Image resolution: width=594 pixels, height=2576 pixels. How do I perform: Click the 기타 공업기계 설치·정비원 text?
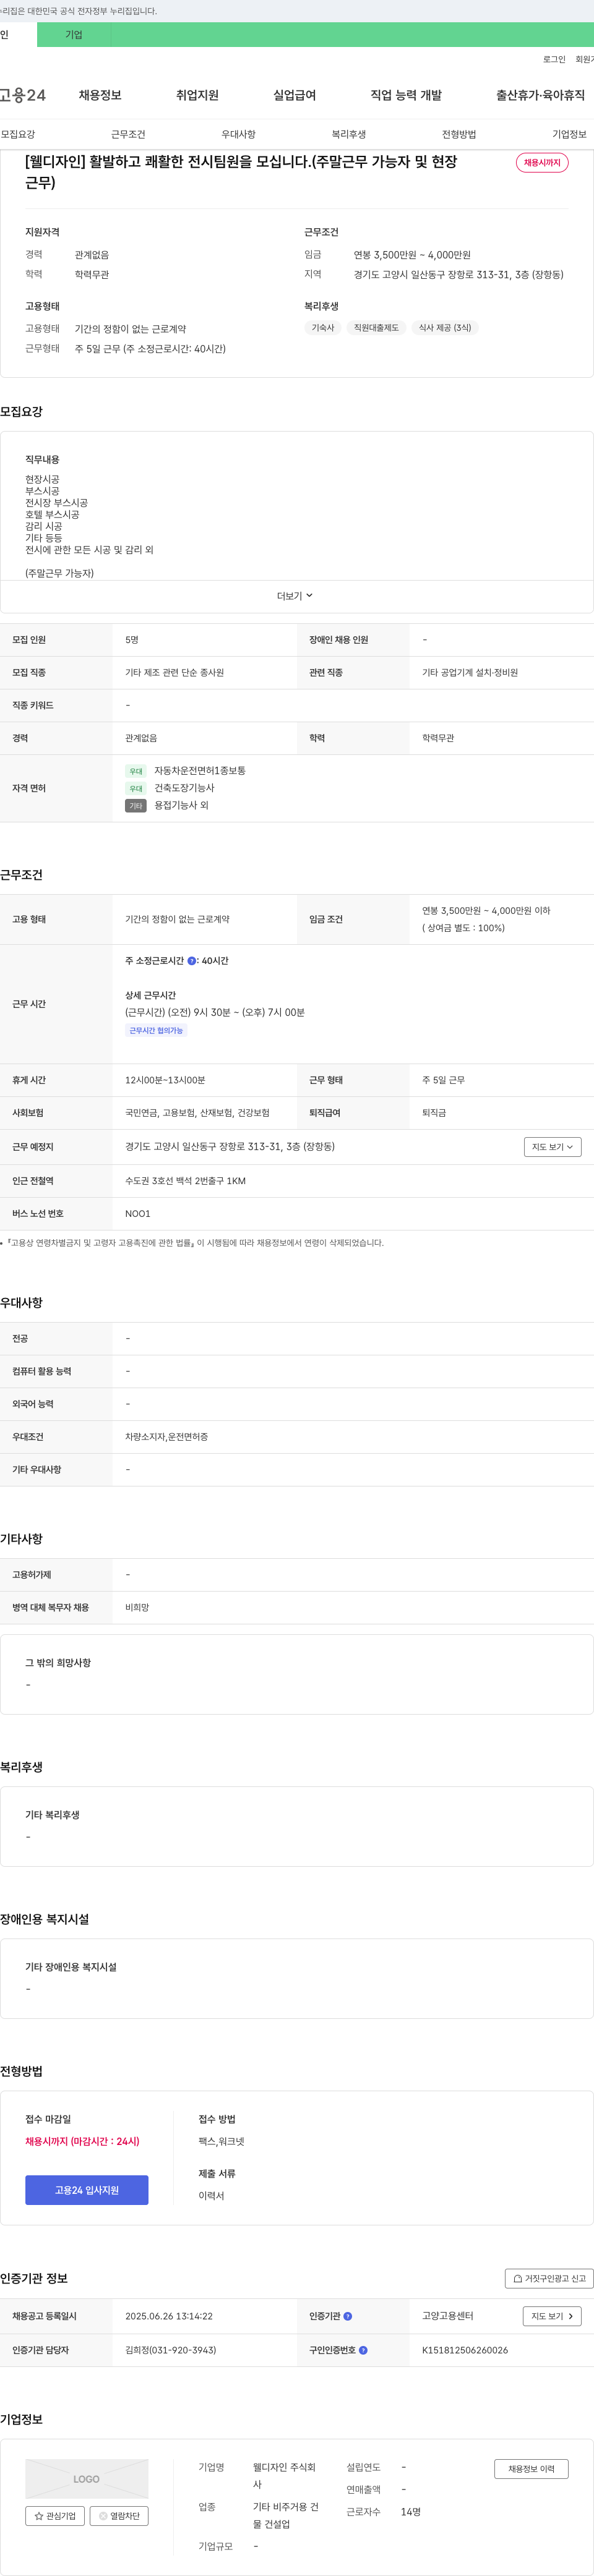pos(470,673)
